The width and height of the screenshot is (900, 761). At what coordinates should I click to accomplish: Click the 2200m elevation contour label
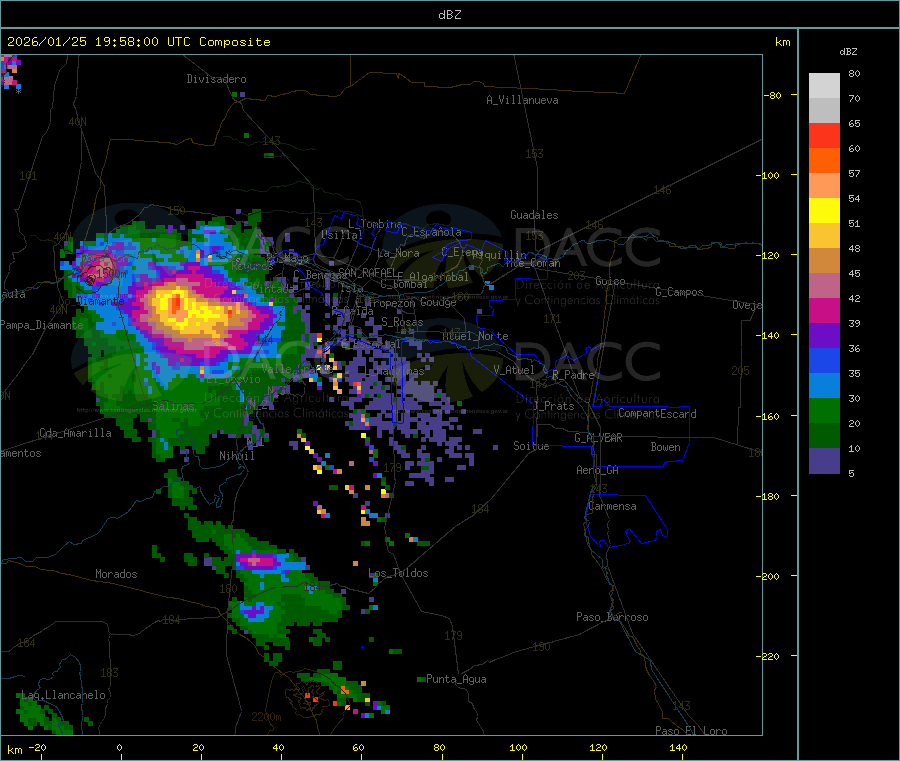[x=266, y=717]
